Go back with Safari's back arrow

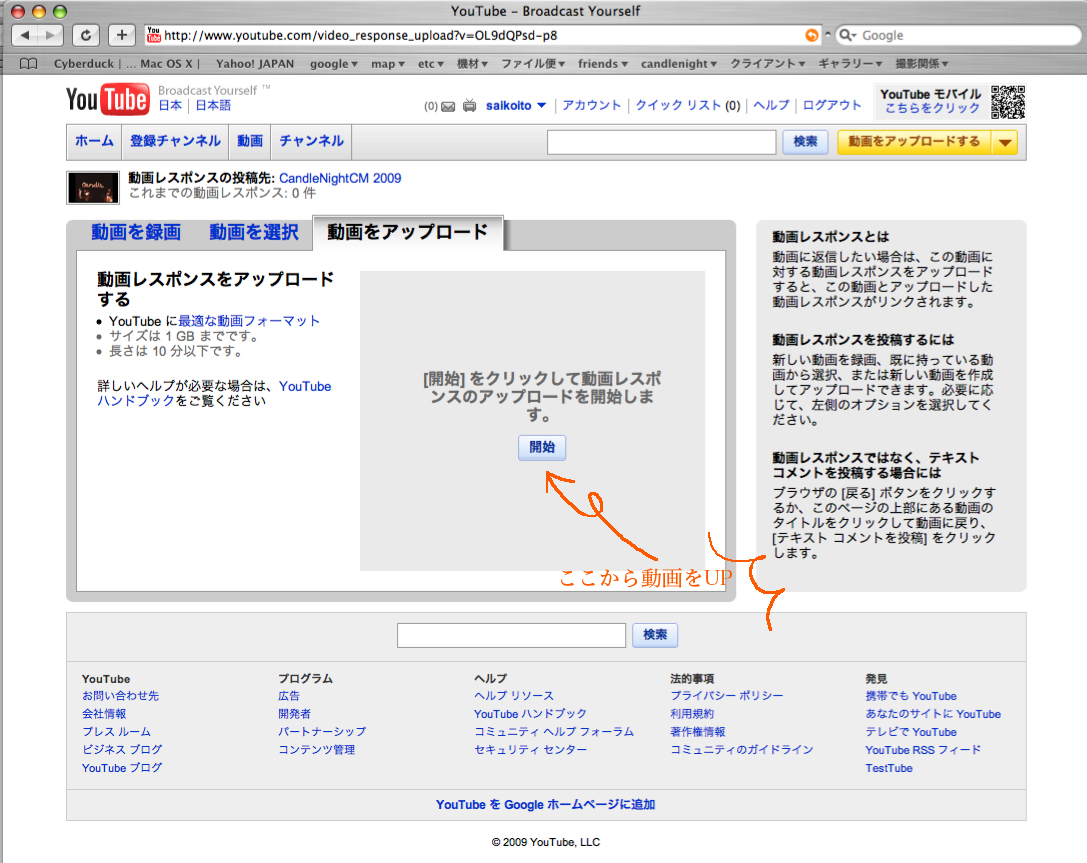point(25,35)
